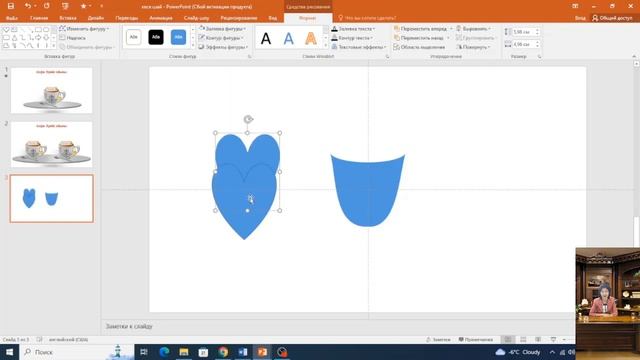Apply the black WordArt A style

point(266,39)
